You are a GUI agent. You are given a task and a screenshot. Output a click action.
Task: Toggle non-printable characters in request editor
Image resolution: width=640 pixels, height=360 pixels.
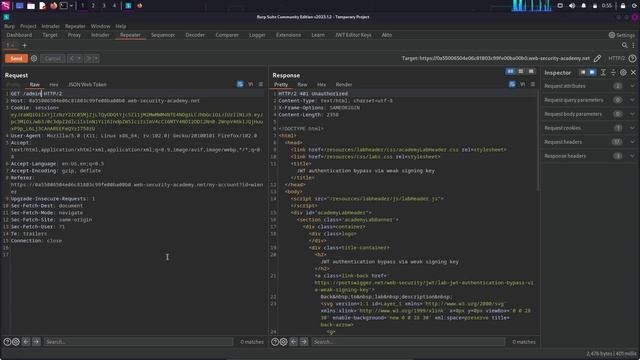click(x=251, y=84)
